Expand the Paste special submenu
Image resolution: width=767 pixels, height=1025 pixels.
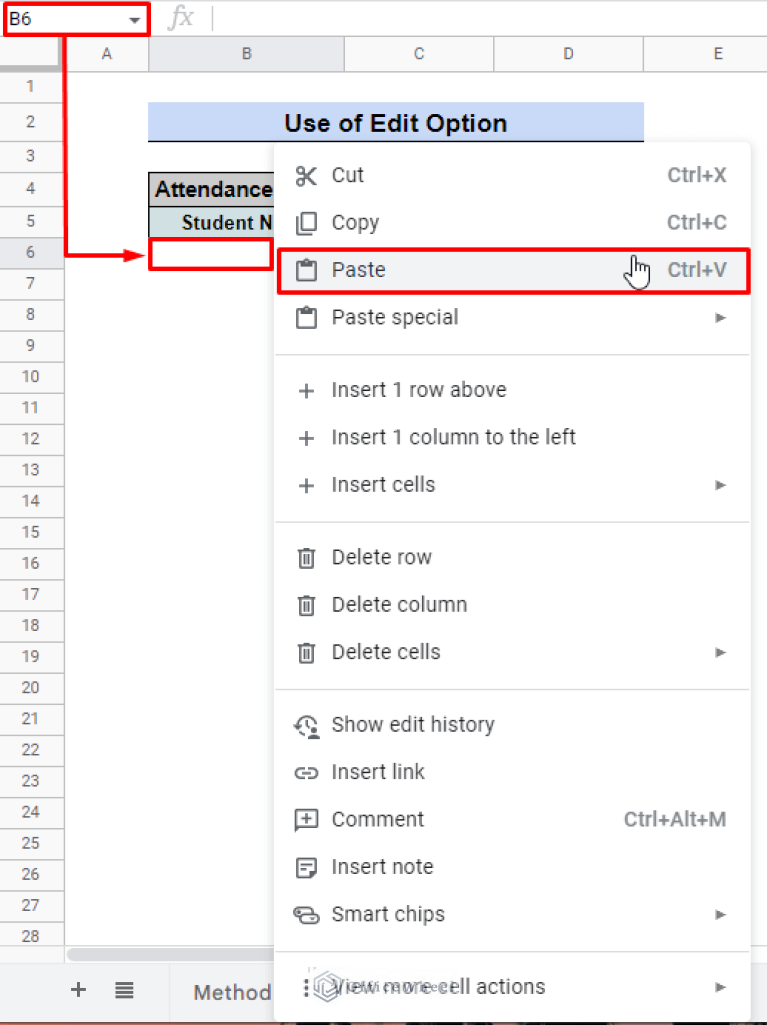721,317
